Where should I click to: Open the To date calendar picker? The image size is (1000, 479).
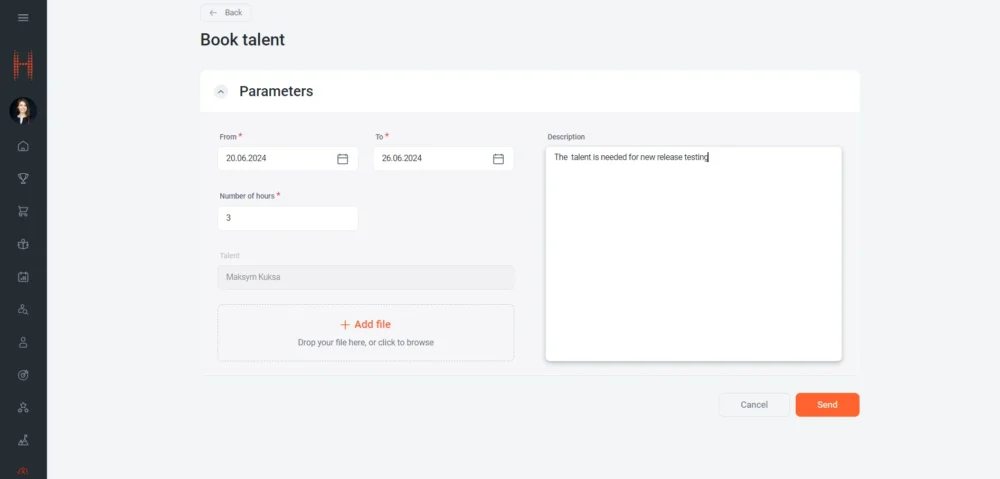click(x=498, y=158)
